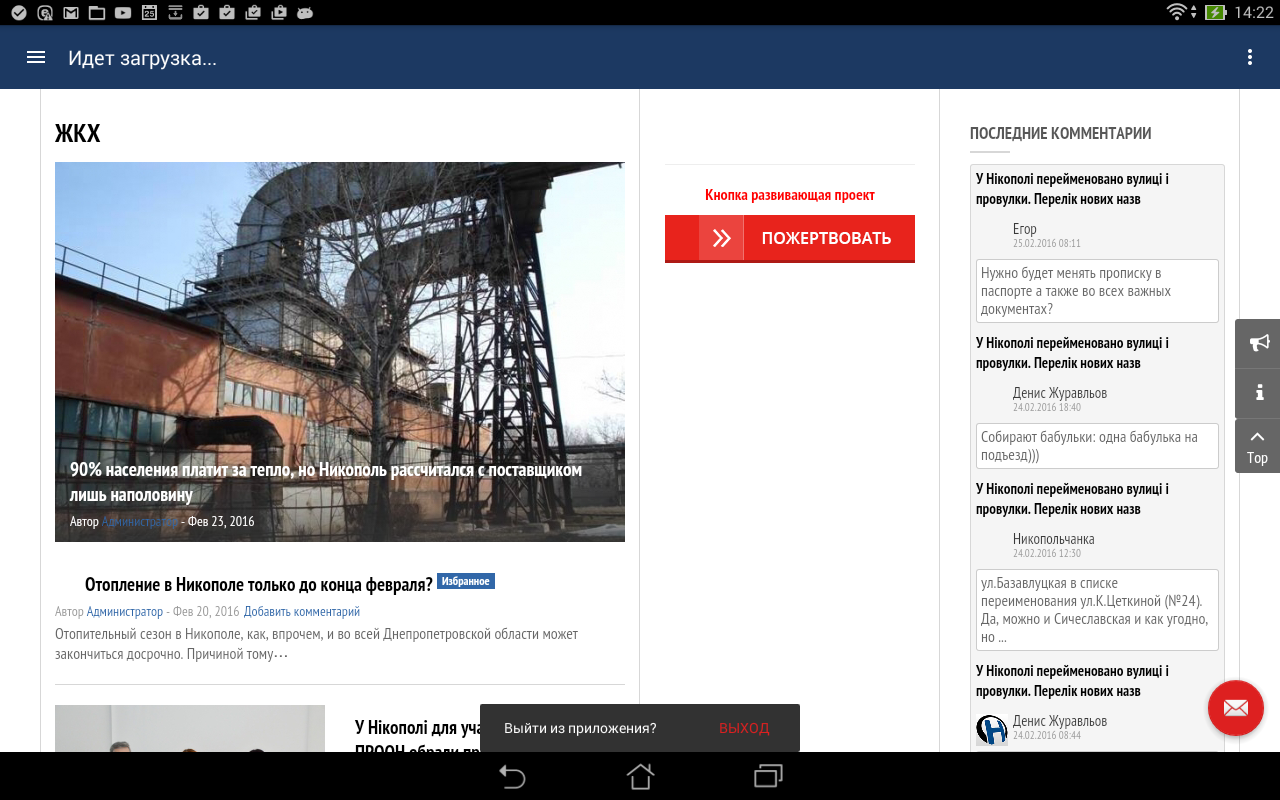Tap commenter name 'Никопольчанка'
Viewport: 1280px width, 800px height.
[x=1054, y=539]
